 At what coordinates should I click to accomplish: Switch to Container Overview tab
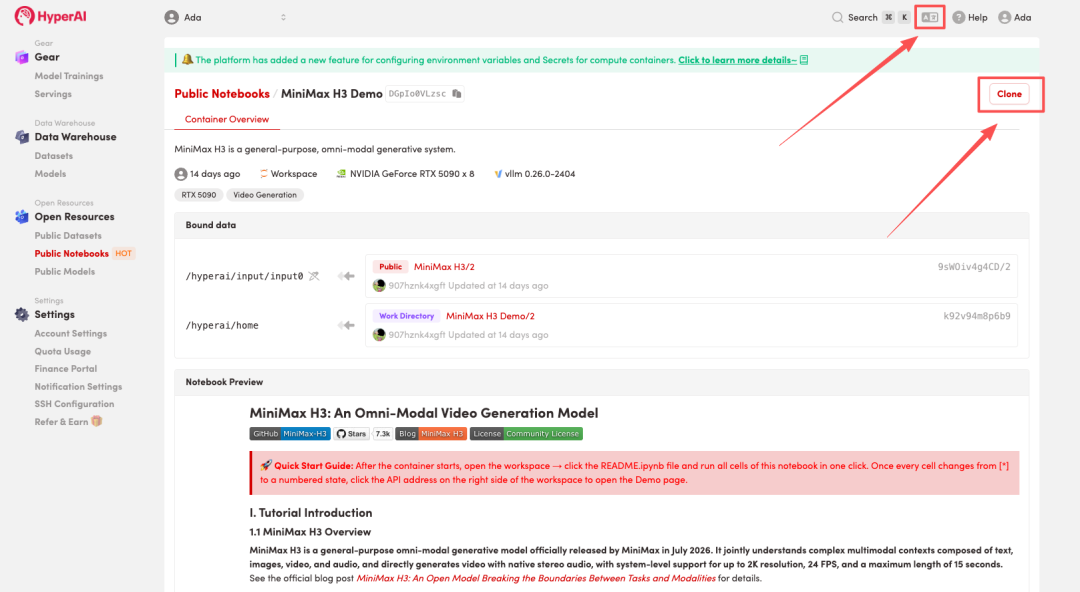click(227, 119)
